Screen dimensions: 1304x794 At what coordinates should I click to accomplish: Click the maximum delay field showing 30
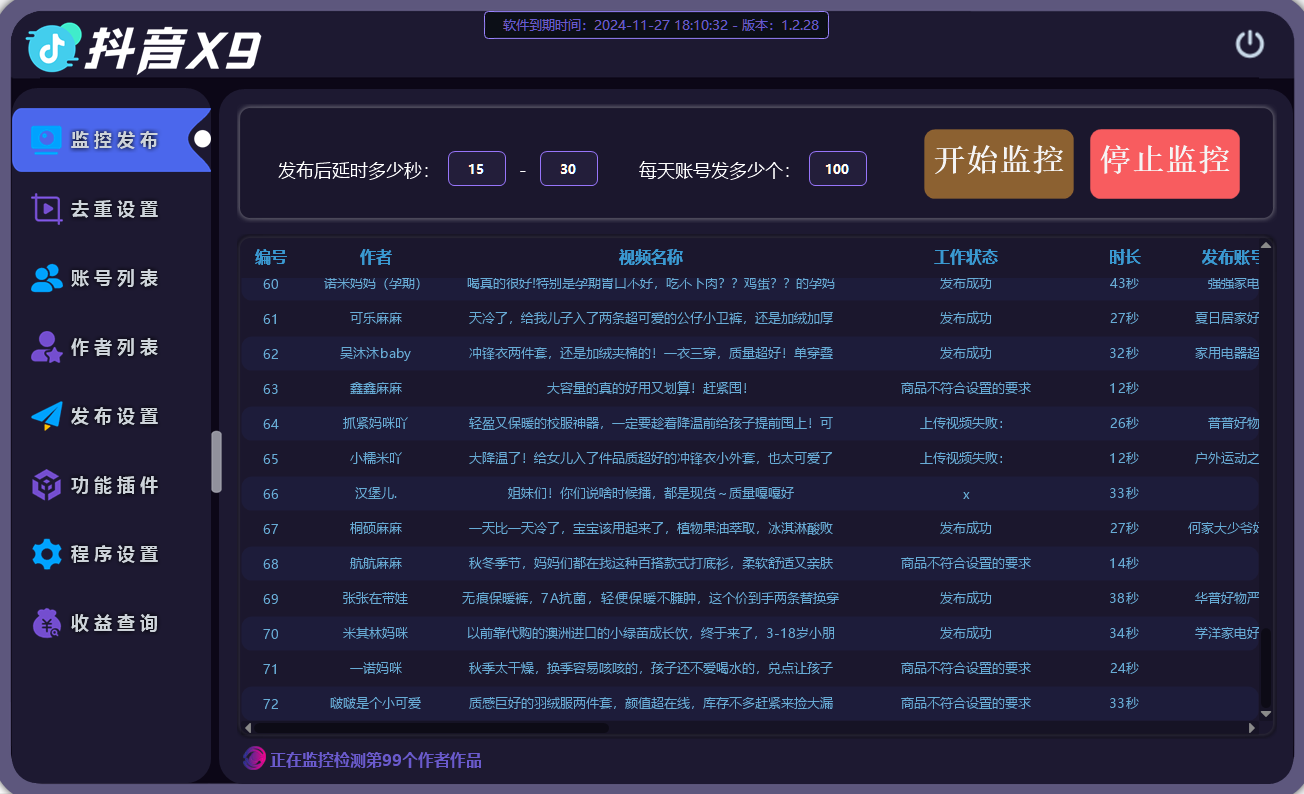pos(568,169)
